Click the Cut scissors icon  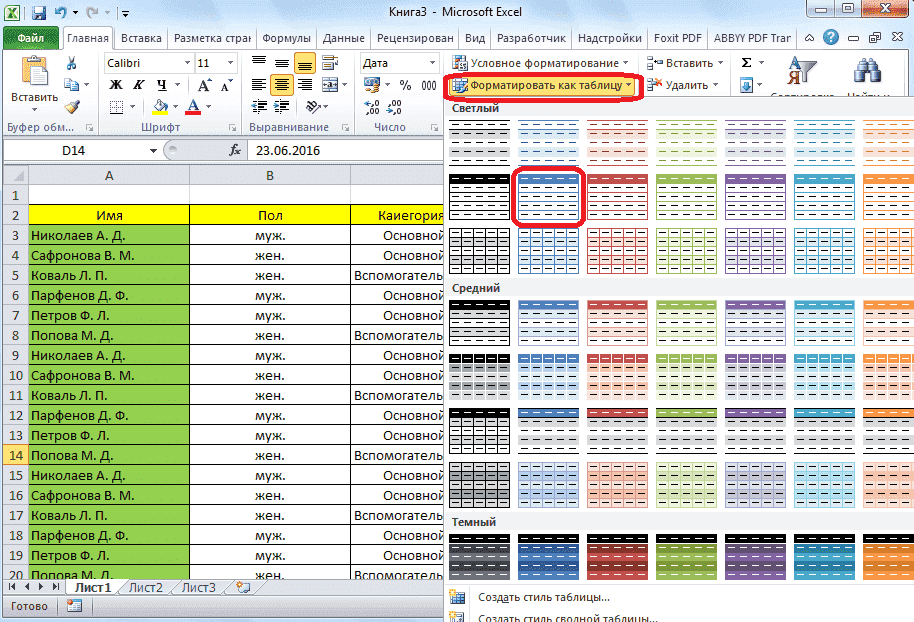point(71,63)
